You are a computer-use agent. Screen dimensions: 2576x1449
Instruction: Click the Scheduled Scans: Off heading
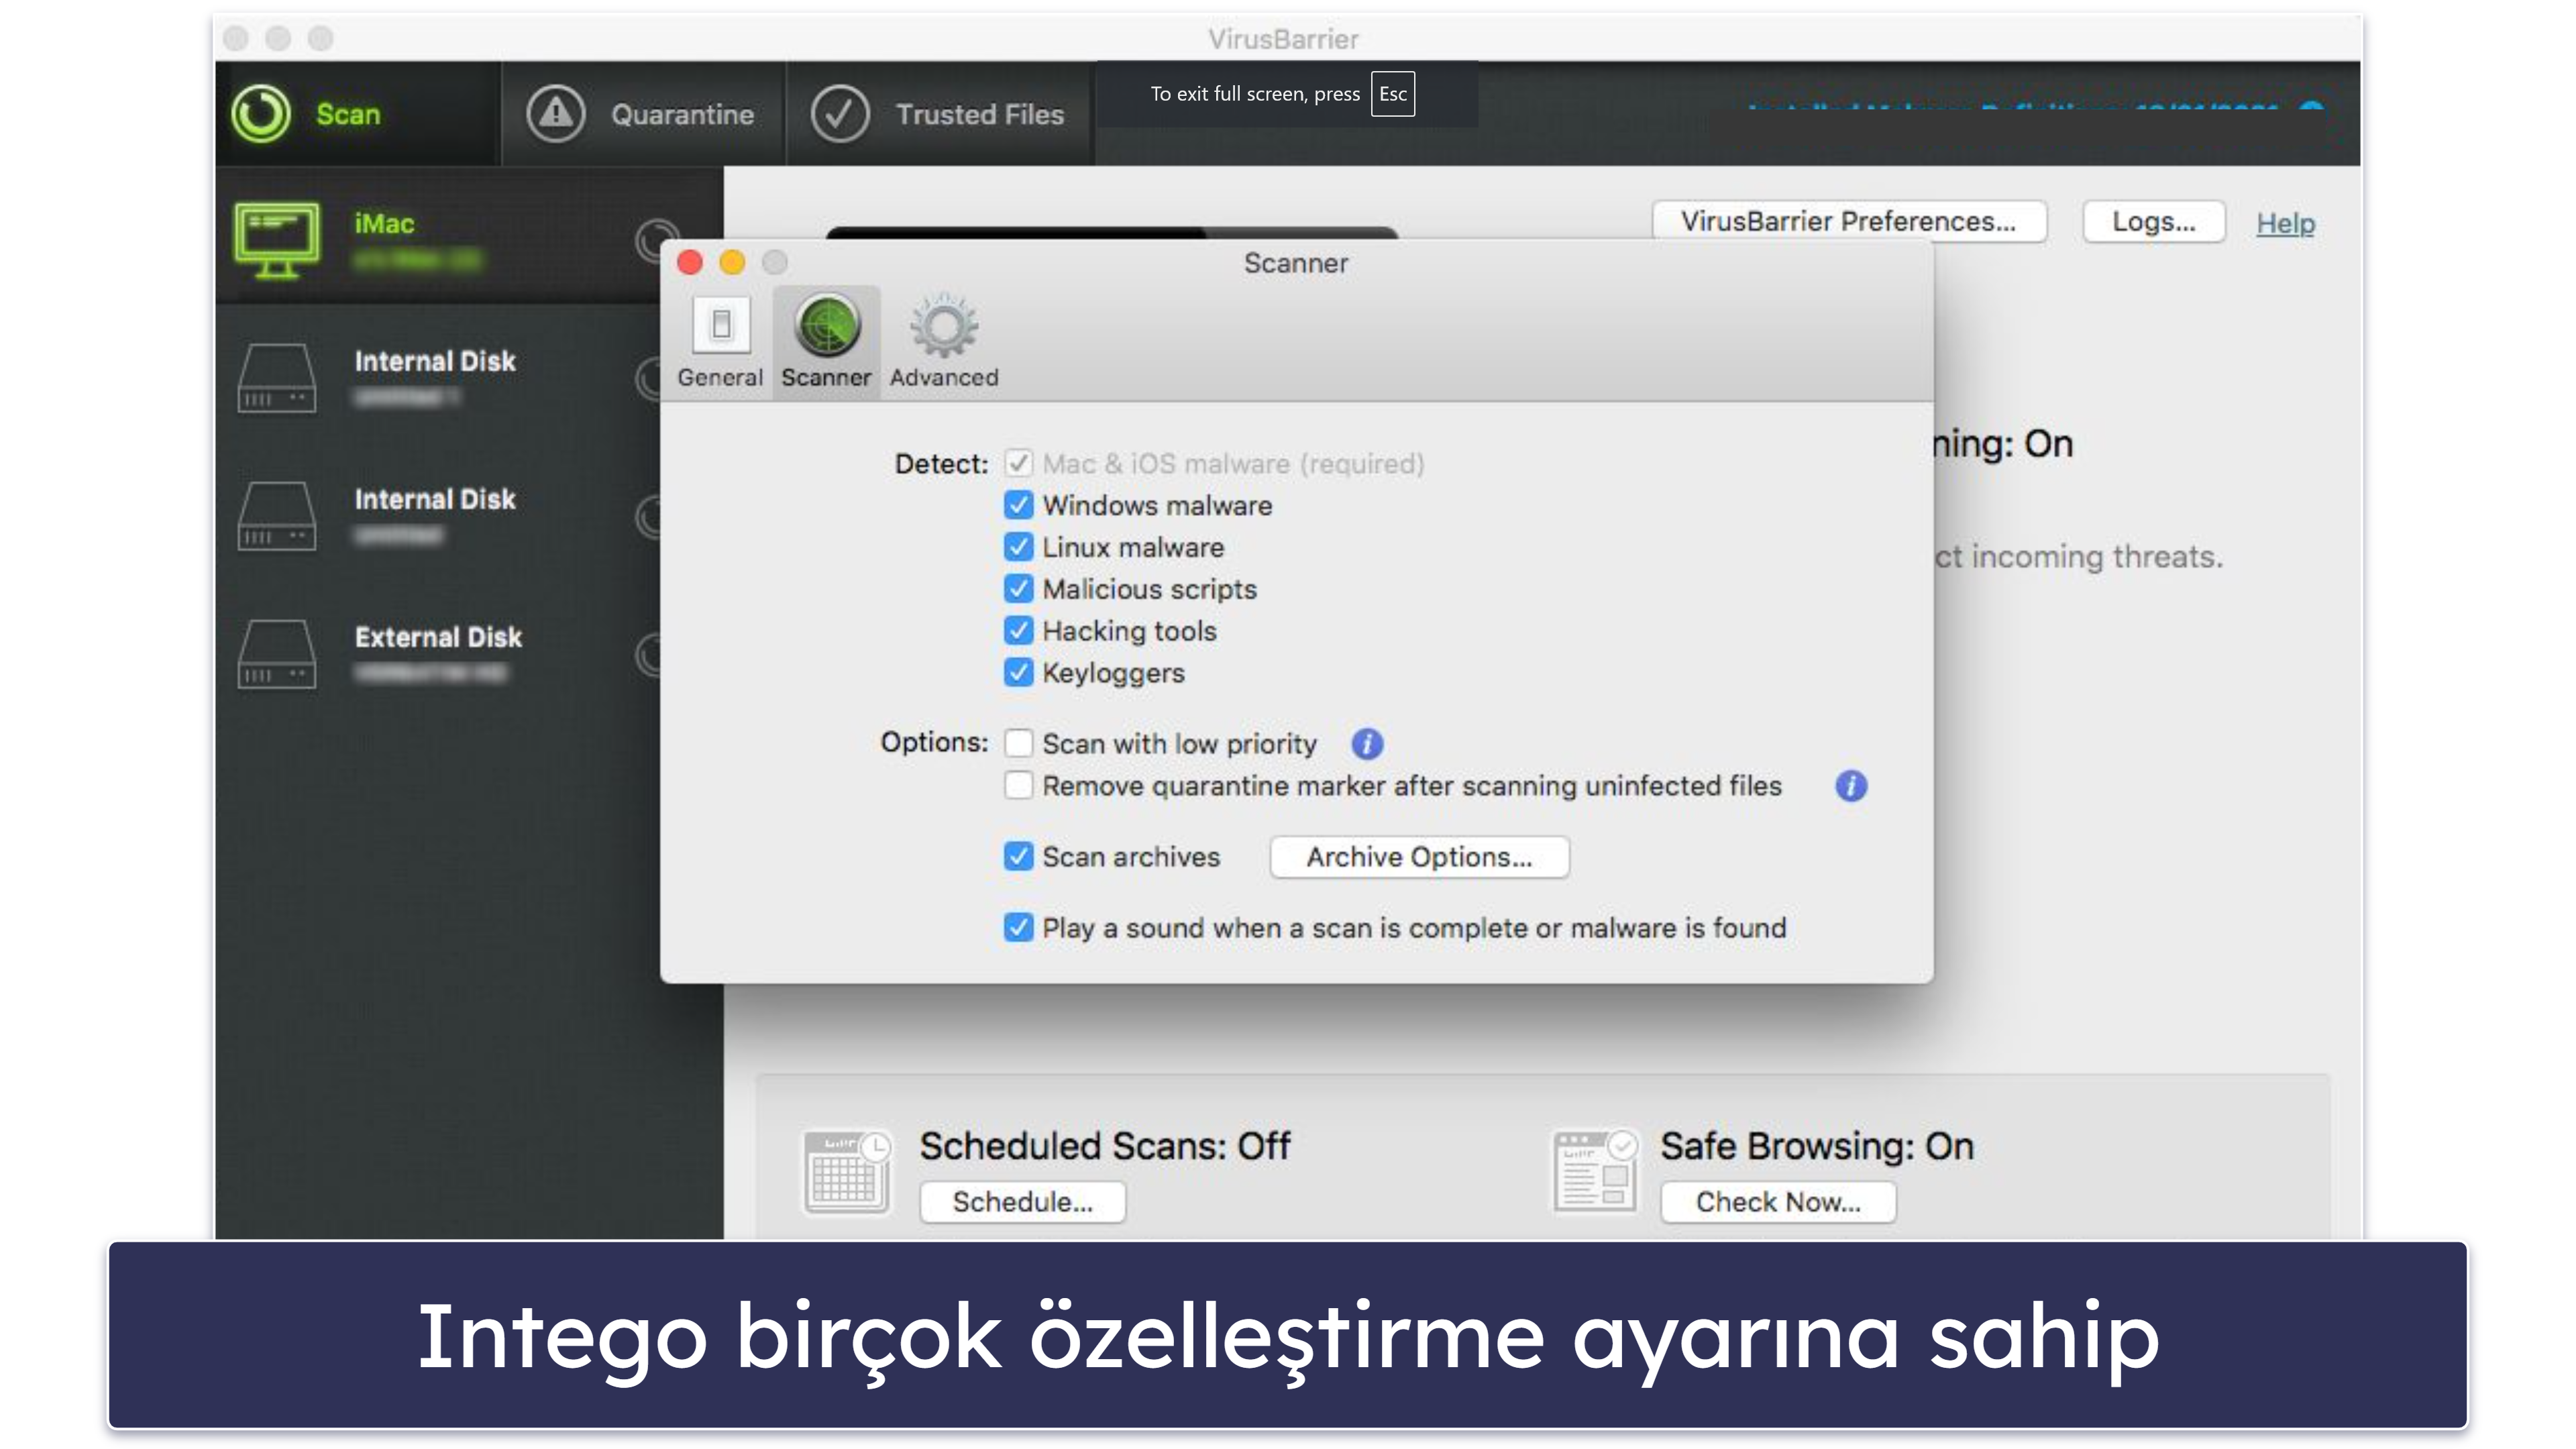tap(1105, 1147)
